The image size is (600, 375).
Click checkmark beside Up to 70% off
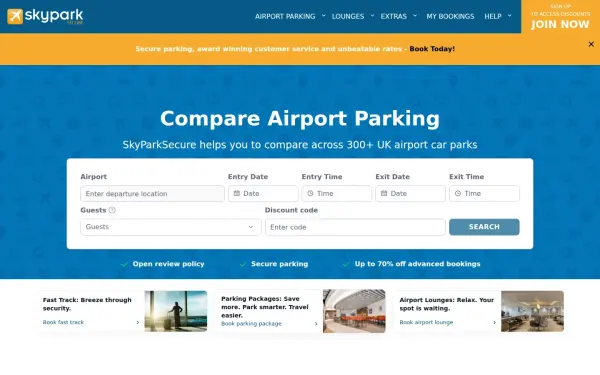(x=346, y=264)
